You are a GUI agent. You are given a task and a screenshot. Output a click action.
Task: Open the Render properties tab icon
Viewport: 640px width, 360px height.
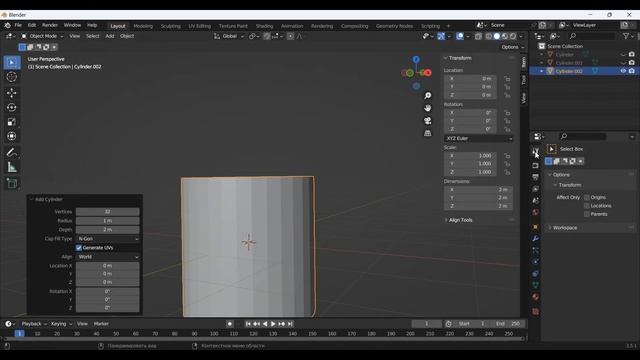pos(536,165)
